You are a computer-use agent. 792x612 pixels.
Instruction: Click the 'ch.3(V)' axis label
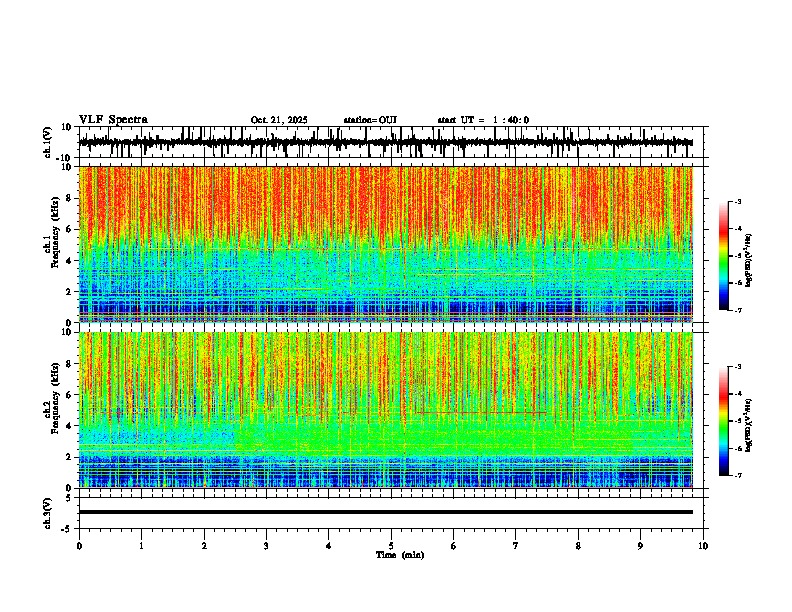pos(48,513)
